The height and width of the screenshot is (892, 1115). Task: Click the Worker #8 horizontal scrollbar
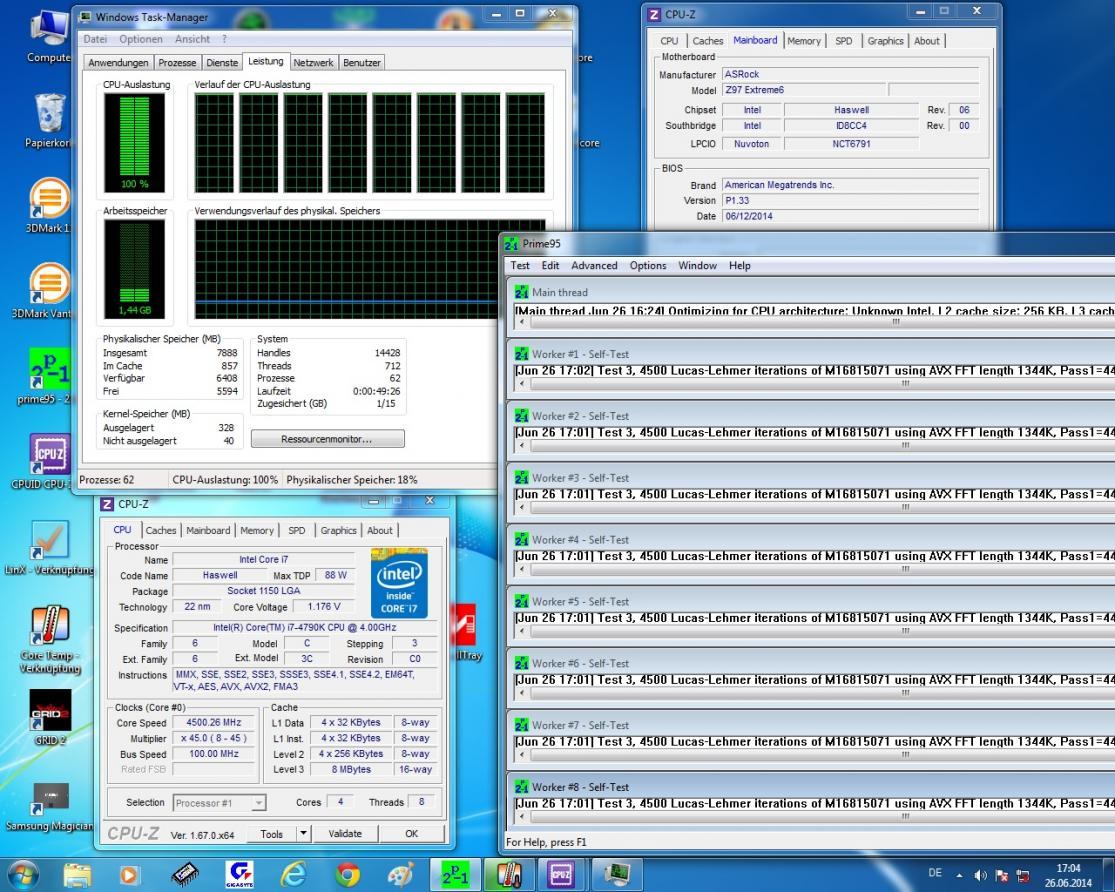click(815, 817)
